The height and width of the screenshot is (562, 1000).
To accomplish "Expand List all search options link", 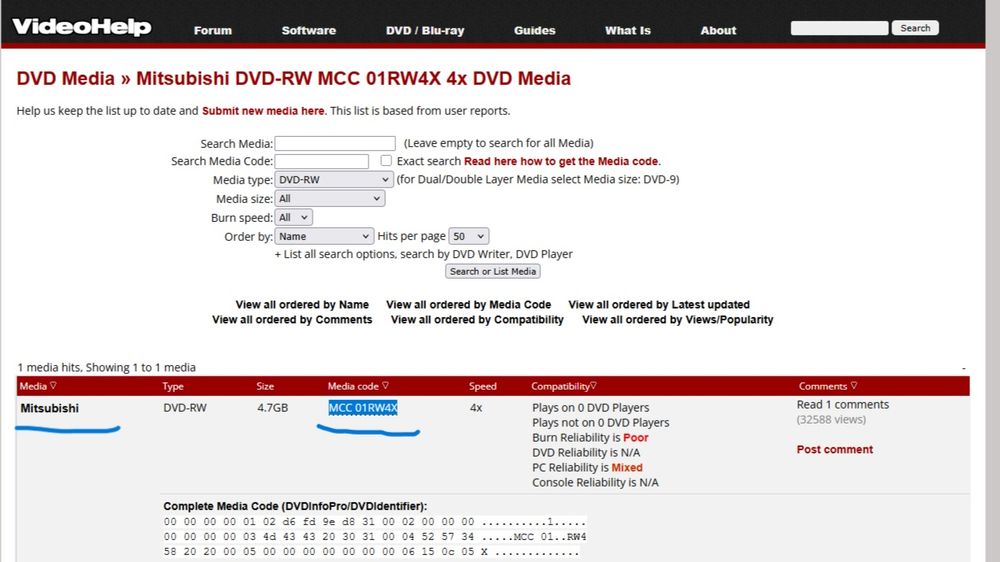I will (423, 254).
